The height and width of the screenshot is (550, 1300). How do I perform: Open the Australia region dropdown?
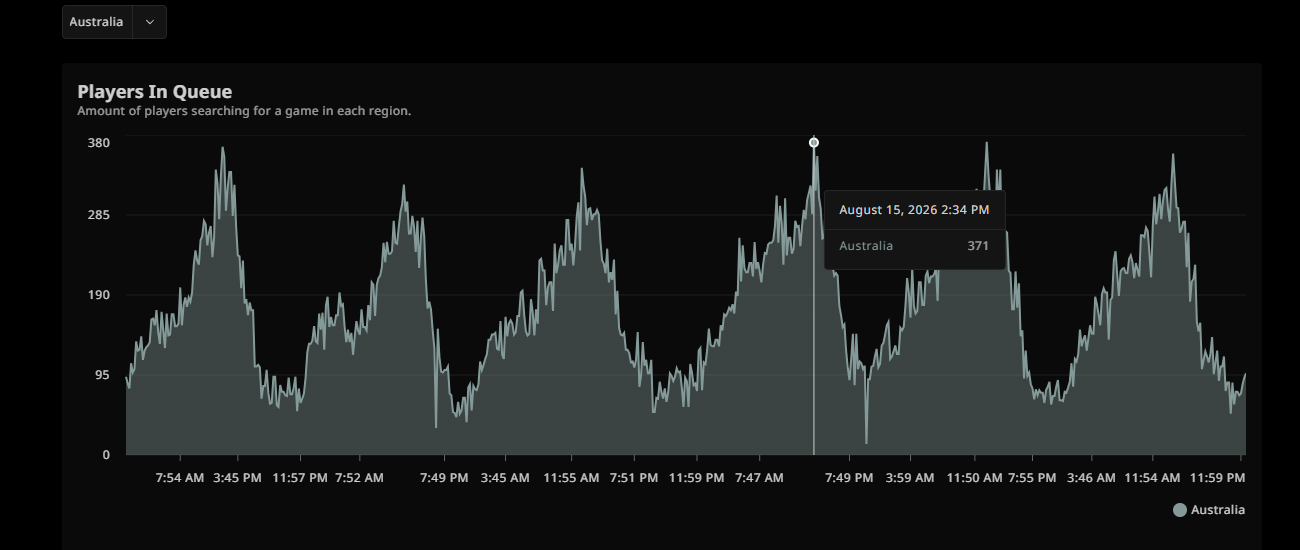coord(114,22)
